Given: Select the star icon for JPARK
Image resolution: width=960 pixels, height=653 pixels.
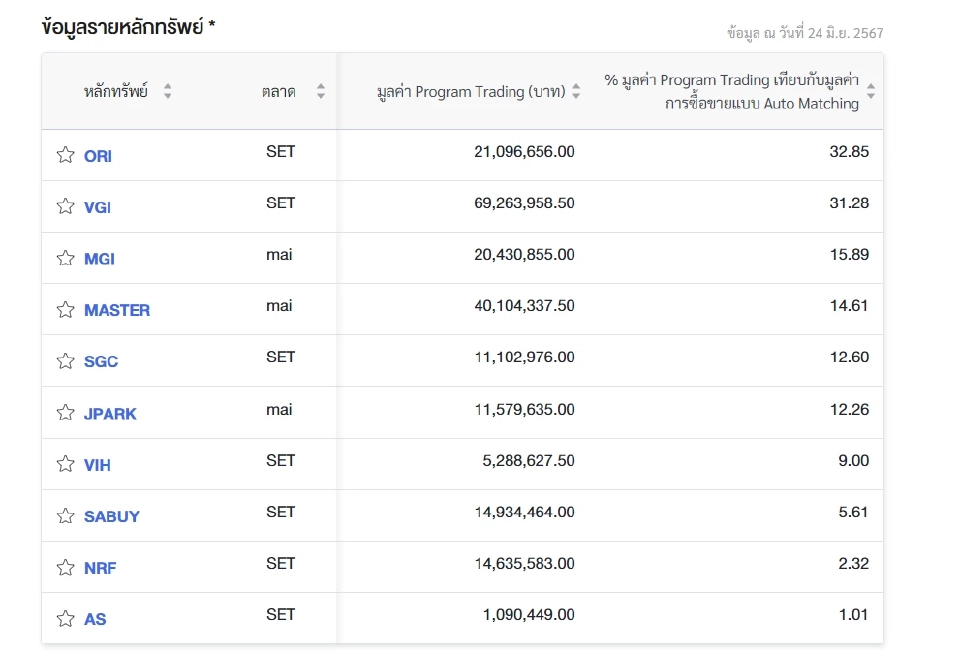Looking at the screenshot, I should [65, 412].
